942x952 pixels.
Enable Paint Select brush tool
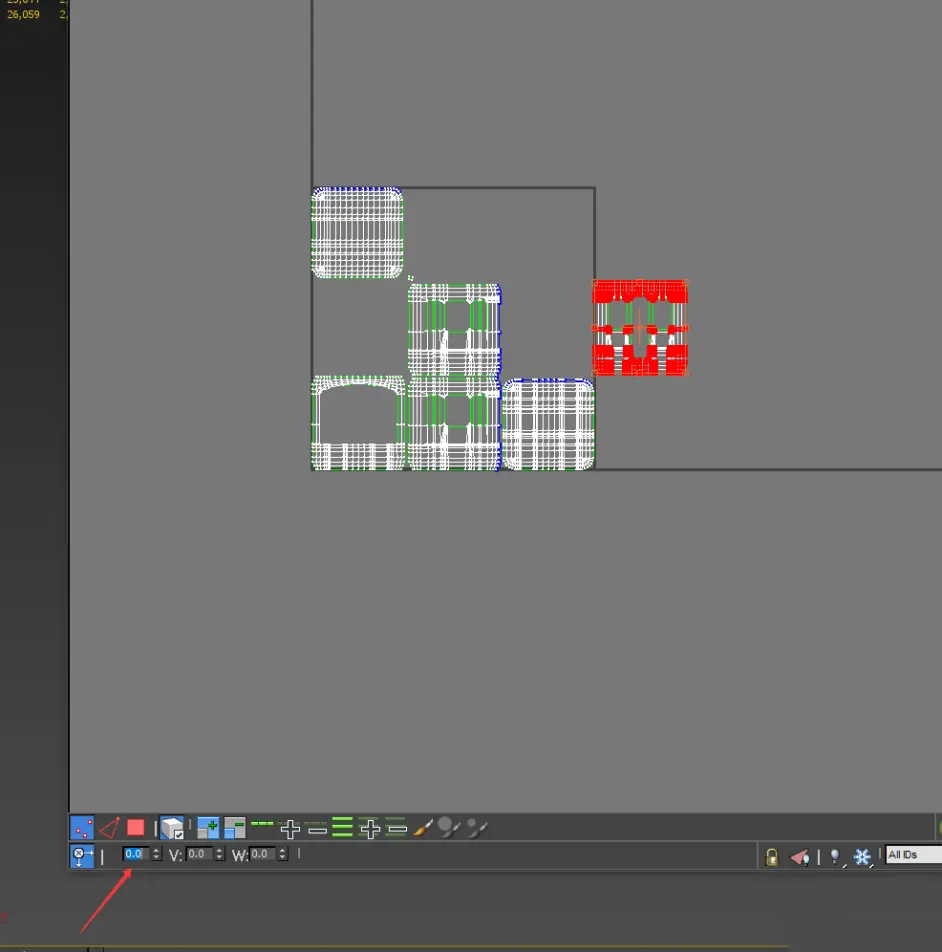[423, 828]
